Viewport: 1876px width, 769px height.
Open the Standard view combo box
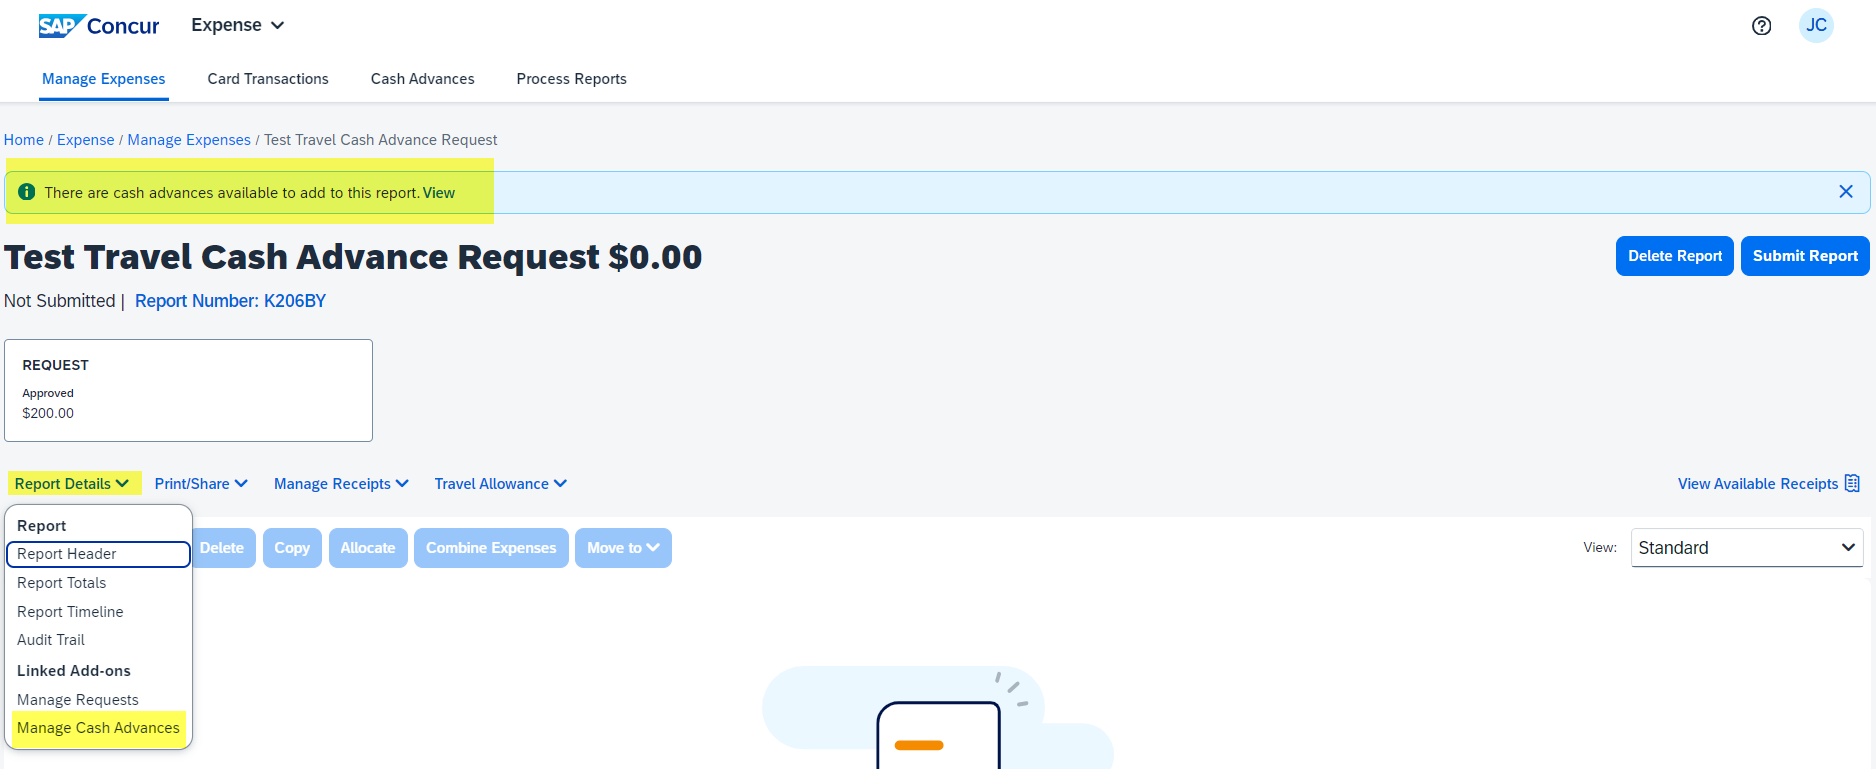(x=1747, y=548)
